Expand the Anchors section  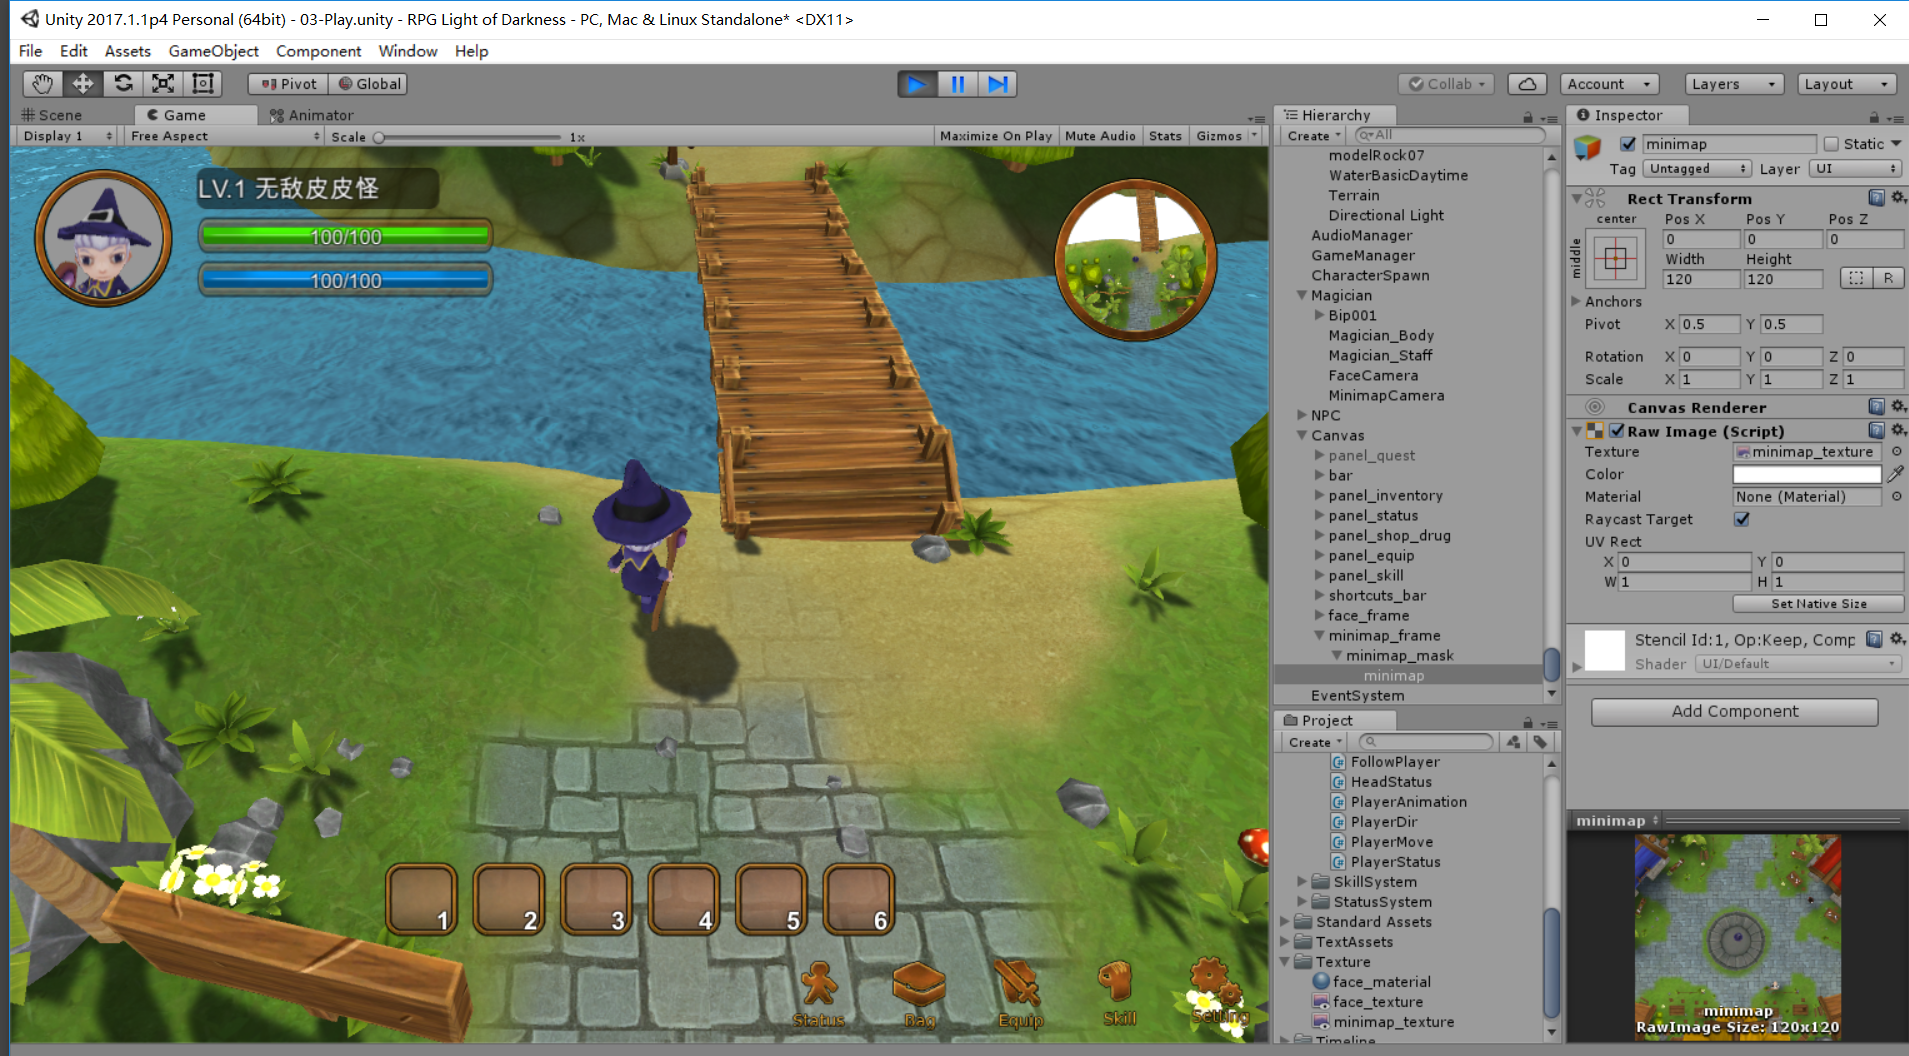1576,301
